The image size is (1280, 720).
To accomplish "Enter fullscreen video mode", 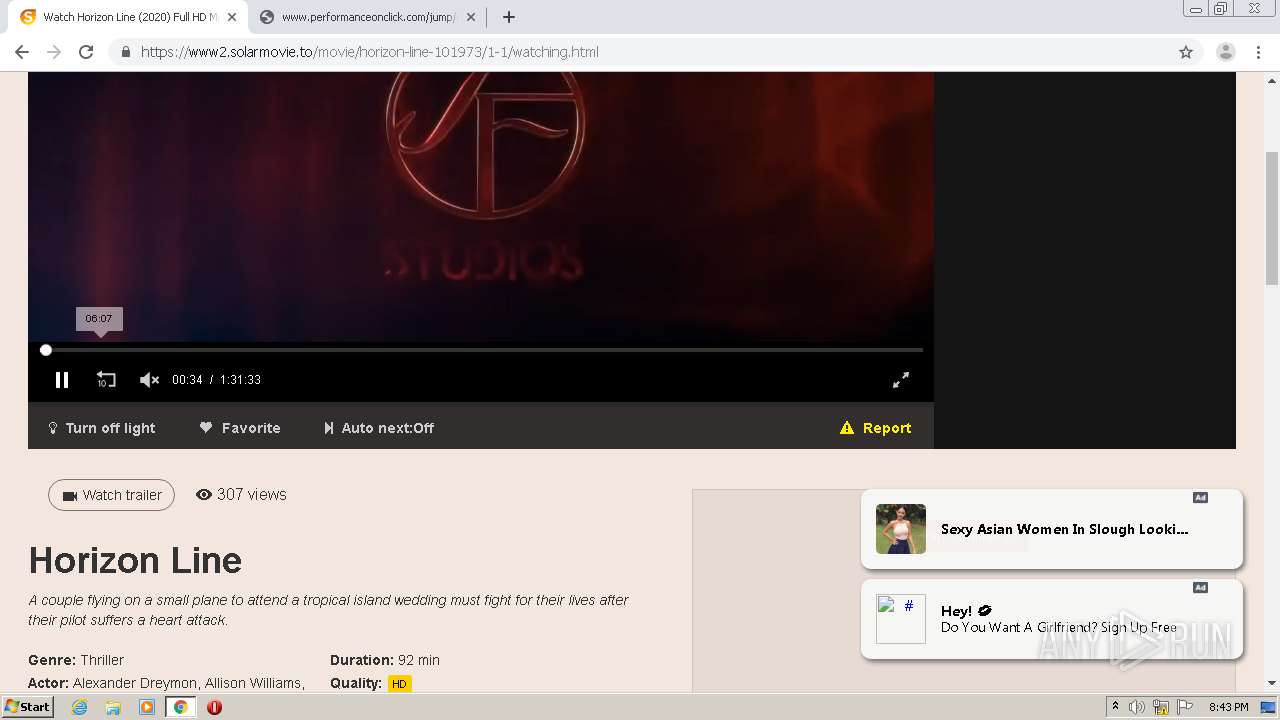I will point(901,380).
